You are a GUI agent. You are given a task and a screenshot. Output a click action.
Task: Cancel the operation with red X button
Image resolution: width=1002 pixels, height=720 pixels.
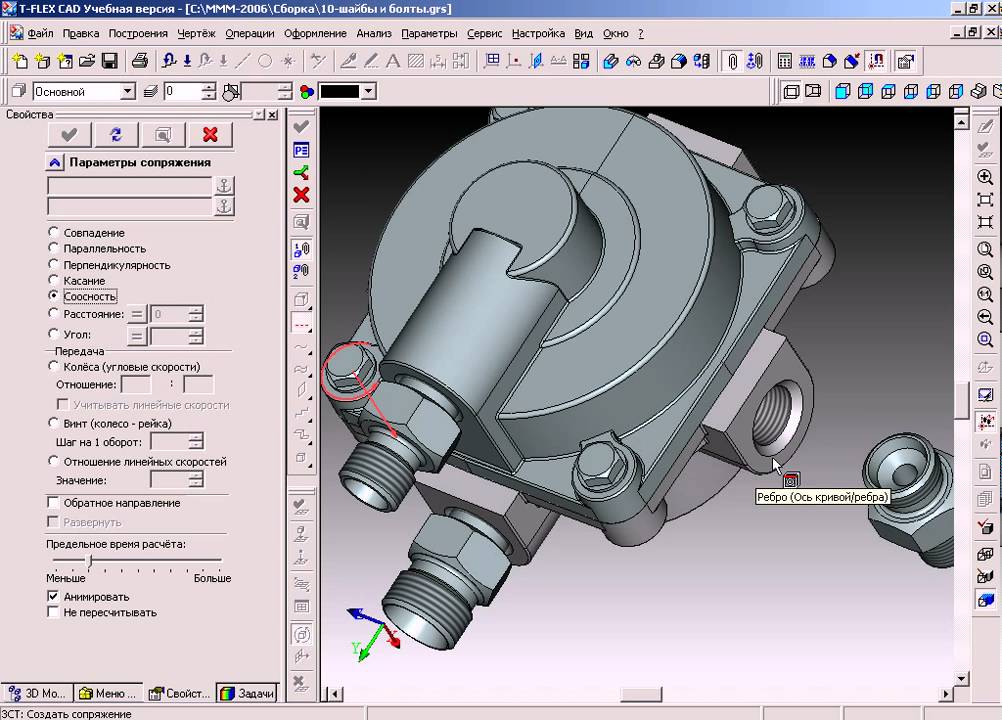(x=210, y=135)
